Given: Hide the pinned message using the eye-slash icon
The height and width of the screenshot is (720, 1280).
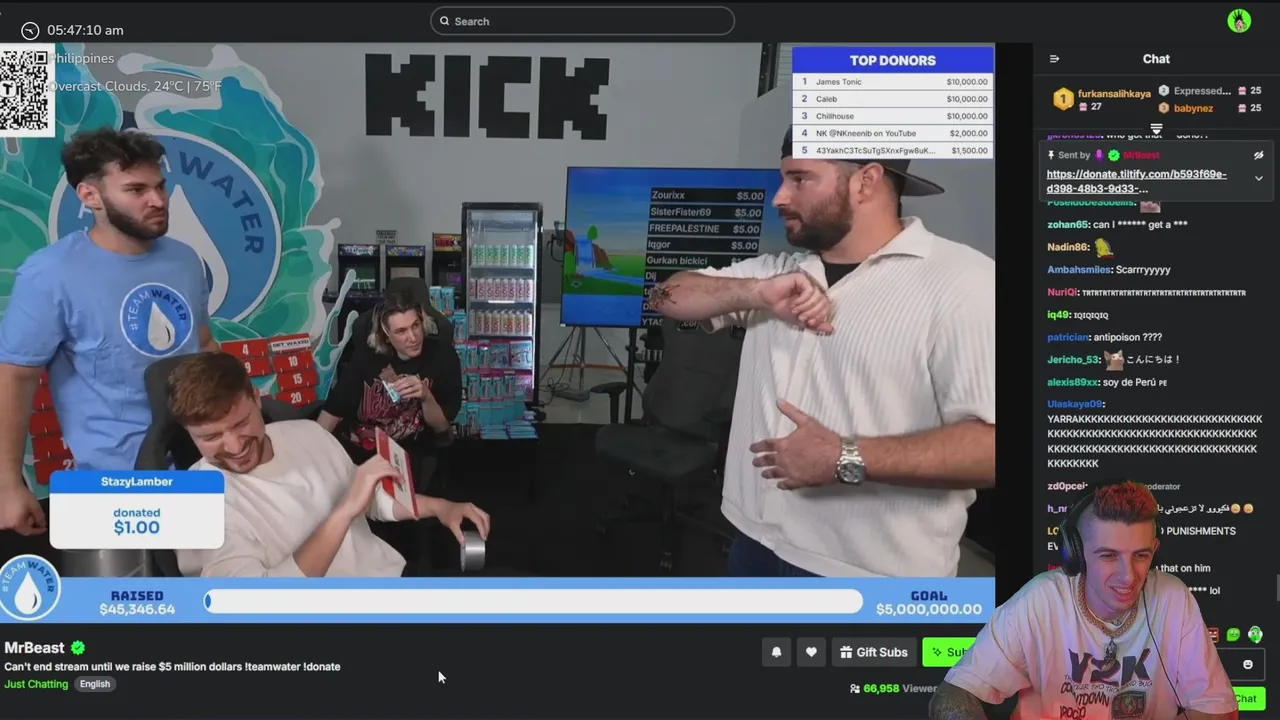Looking at the screenshot, I should click(x=1259, y=155).
